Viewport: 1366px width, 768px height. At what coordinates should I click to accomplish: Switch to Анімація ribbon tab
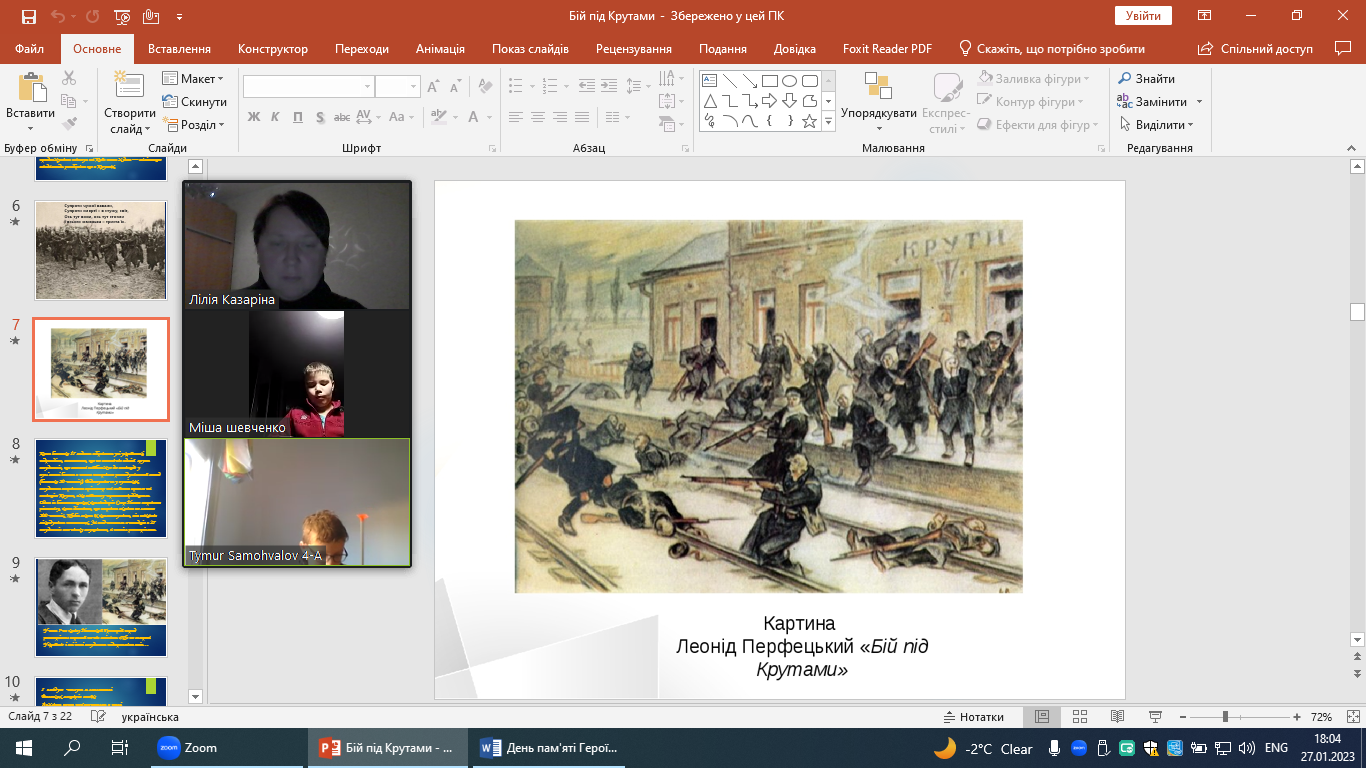pos(440,49)
